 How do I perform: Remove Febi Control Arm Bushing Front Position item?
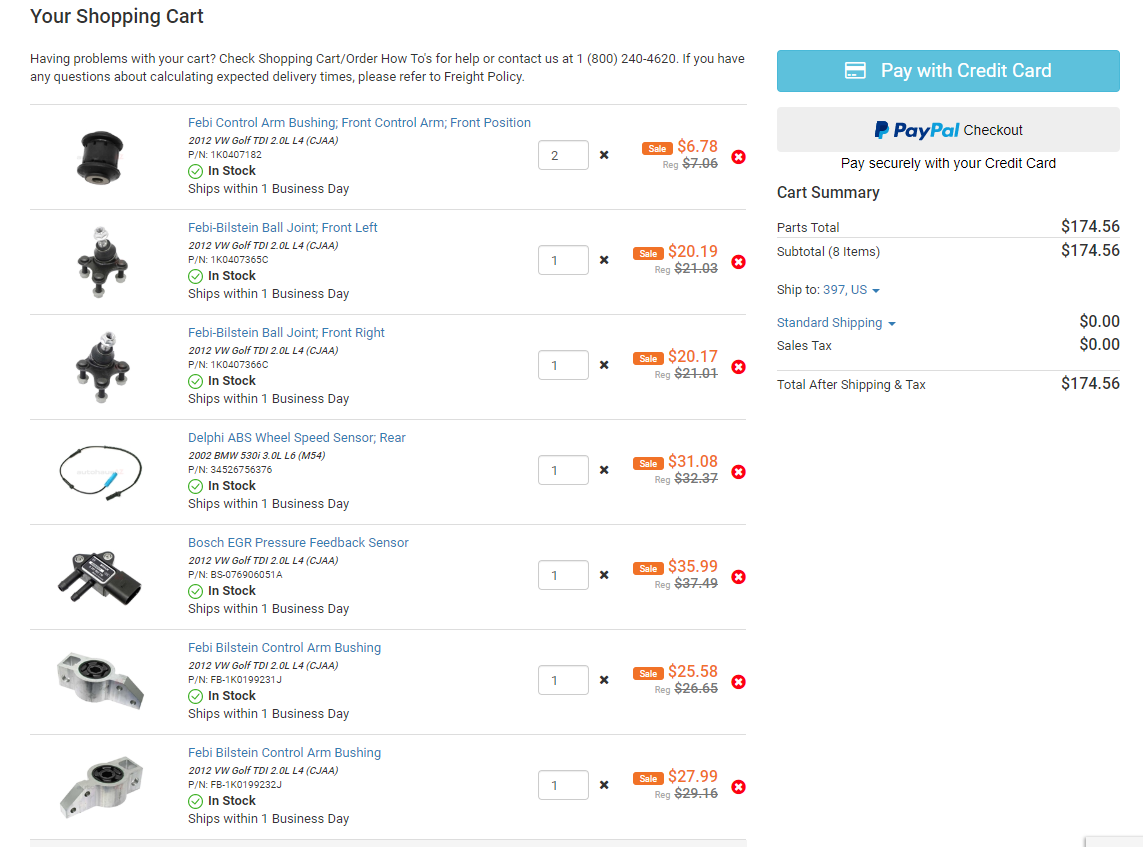tap(738, 157)
